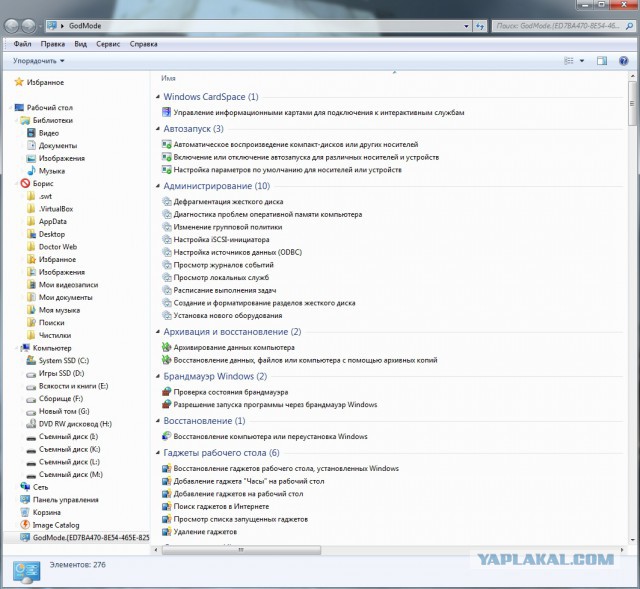Collapse the Восстановление (1) group
The width and height of the screenshot is (640, 589).
coord(158,420)
